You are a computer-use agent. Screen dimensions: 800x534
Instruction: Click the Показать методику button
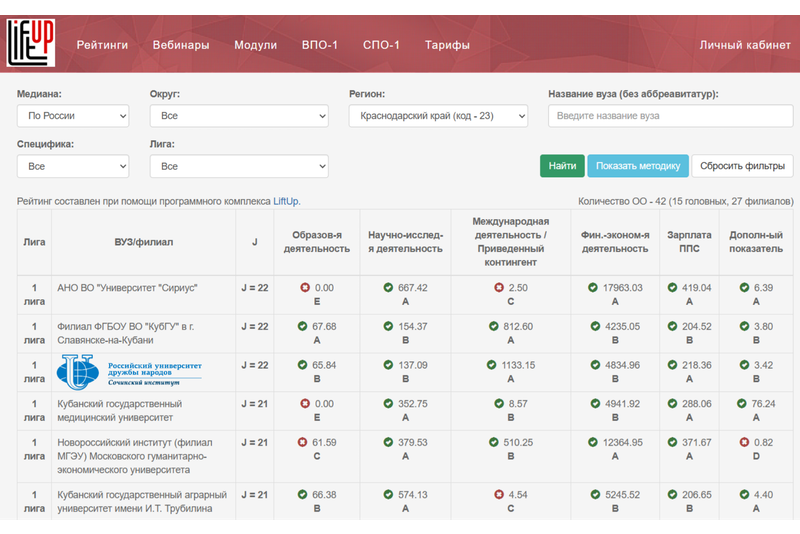(638, 166)
